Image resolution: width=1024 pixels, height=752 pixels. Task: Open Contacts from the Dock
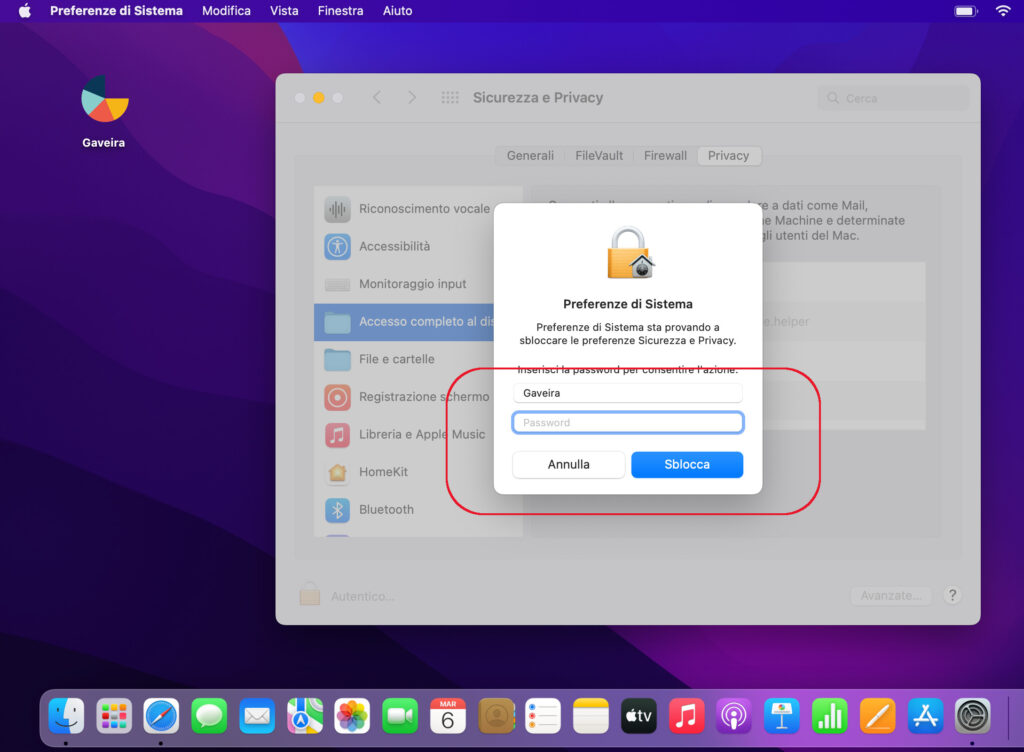(496, 715)
